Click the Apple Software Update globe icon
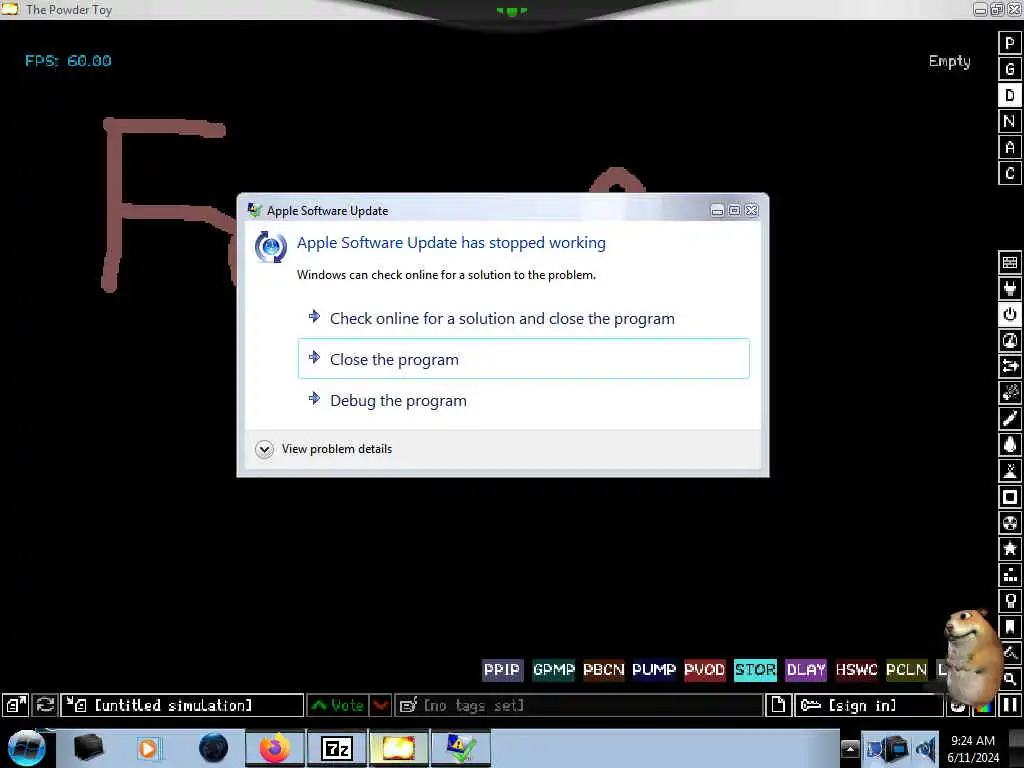 [270, 247]
